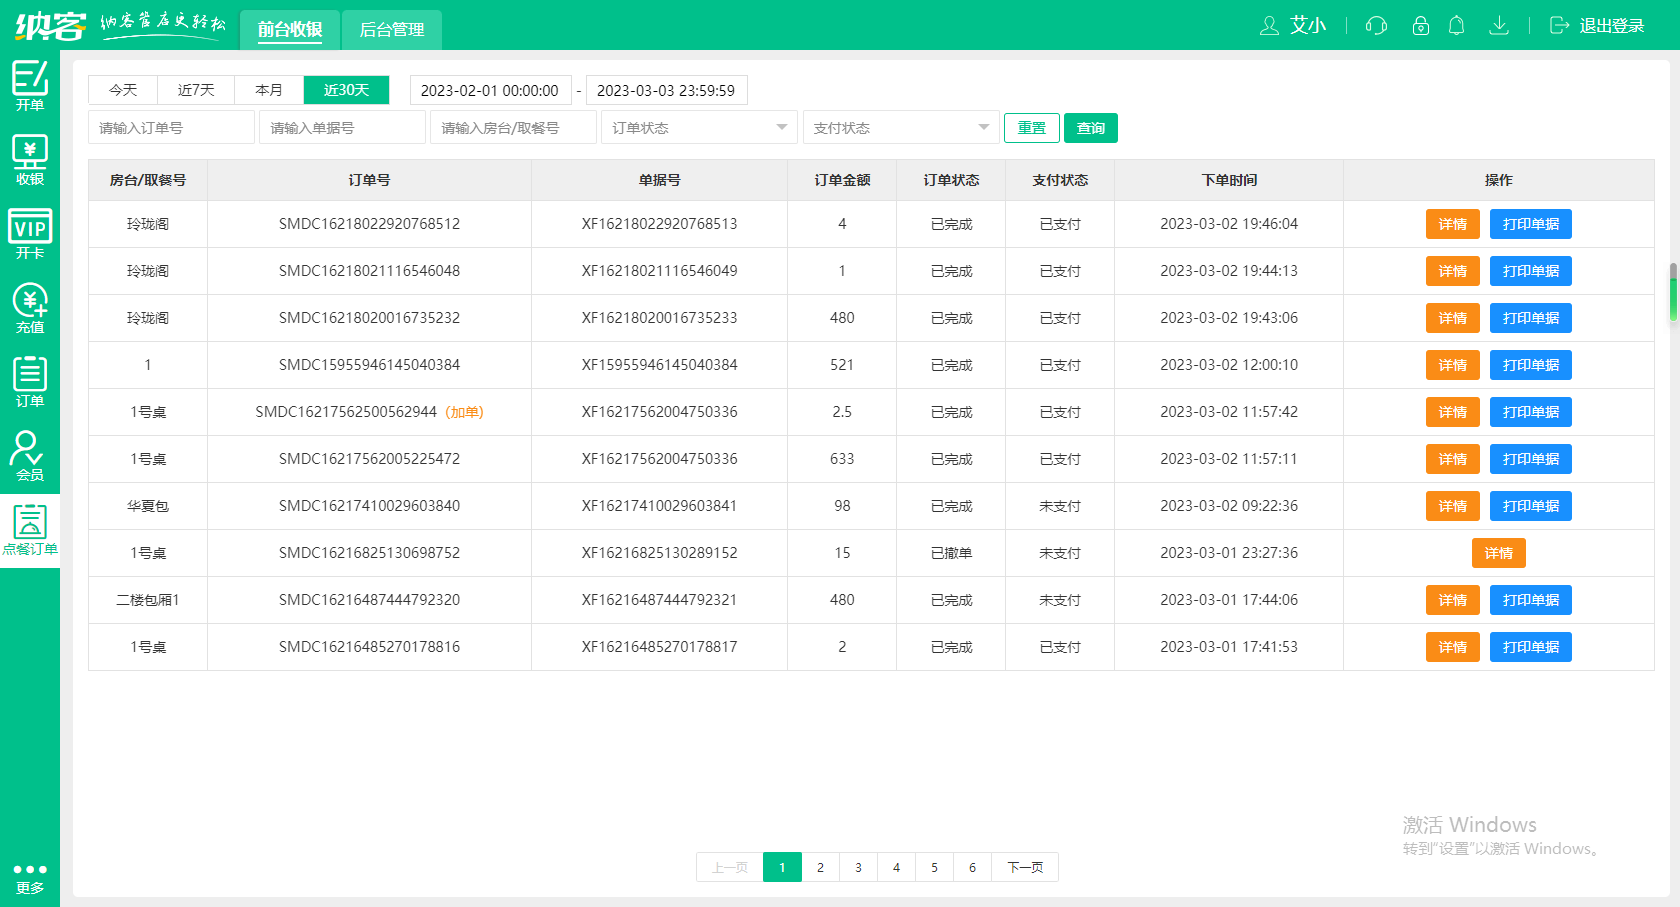The width and height of the screenshot is (1680, 907).
Task: Click 打印单据 for order SMDC16218020016735232
Action: 1531,318
